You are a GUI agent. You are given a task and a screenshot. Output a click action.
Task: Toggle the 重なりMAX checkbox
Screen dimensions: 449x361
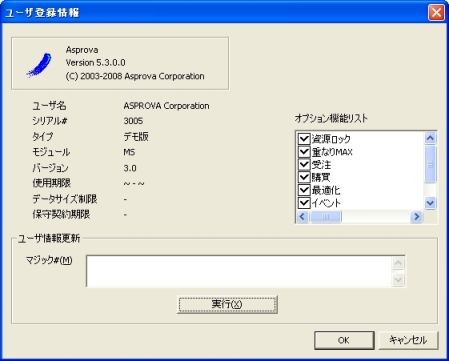[304, 152]
